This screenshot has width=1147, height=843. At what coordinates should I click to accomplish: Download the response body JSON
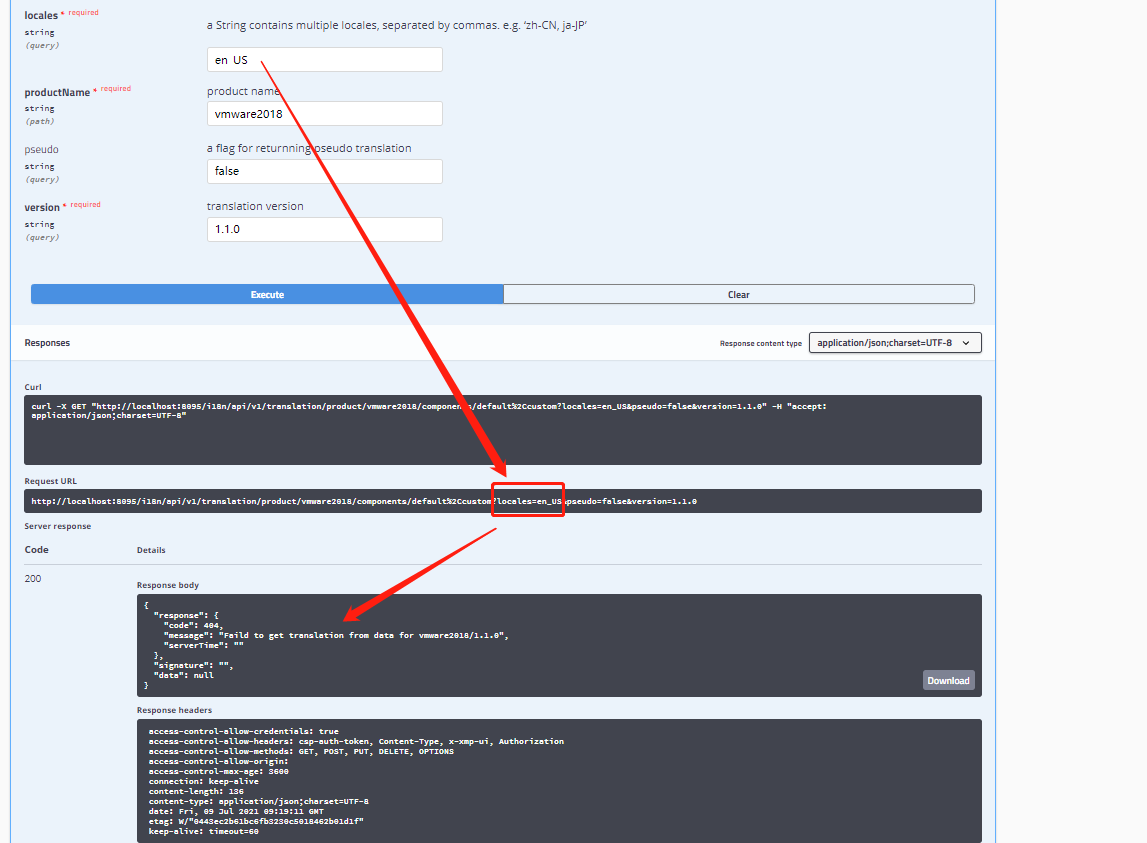point(947,679)
